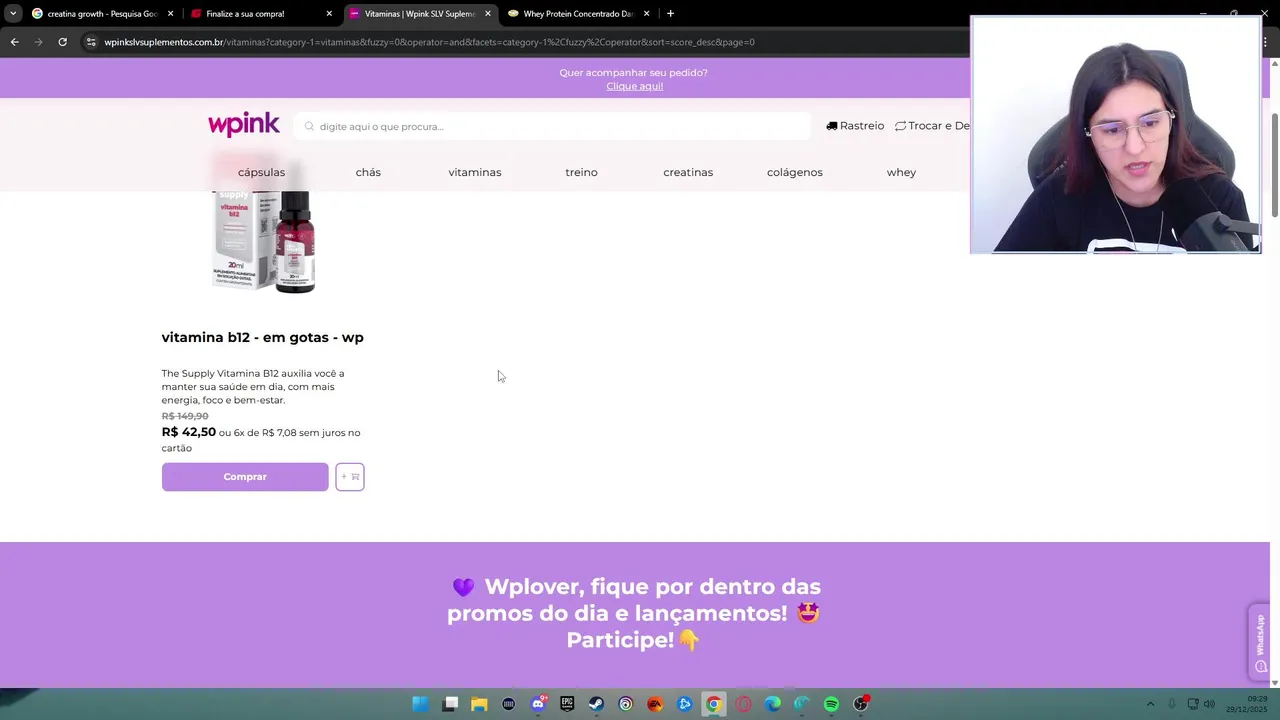
Task: Click the Chrome taskbar icon
Action: point(713,704)
